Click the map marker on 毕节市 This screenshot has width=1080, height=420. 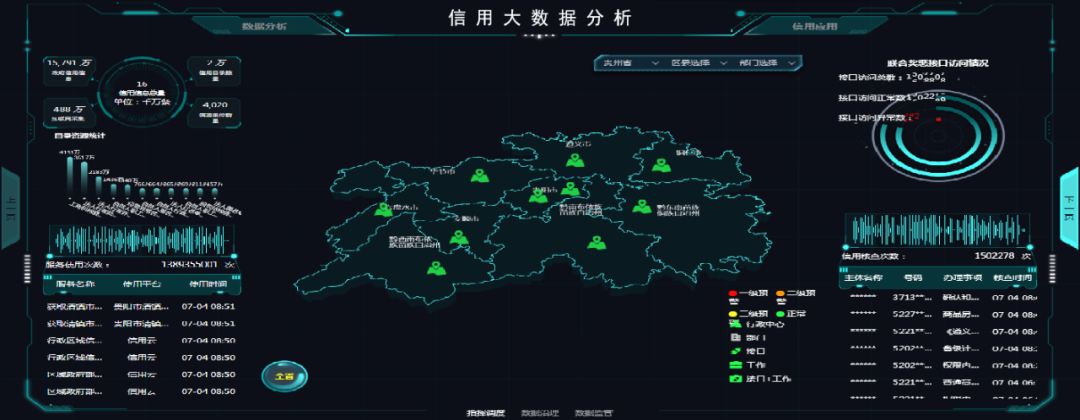pos(480,176)
